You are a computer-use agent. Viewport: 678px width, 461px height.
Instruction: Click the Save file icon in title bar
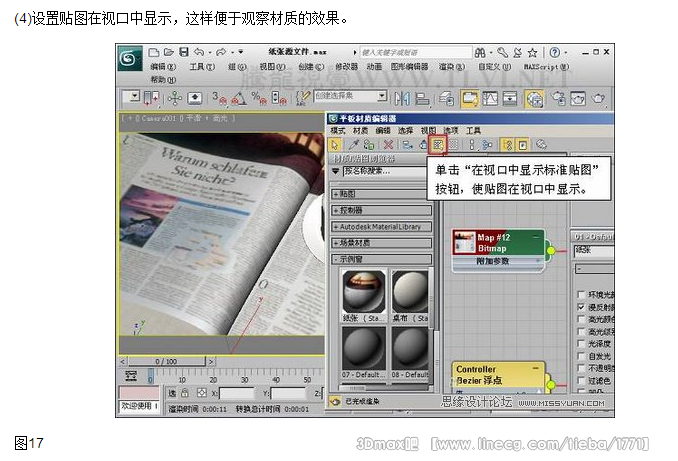[186, 50]
